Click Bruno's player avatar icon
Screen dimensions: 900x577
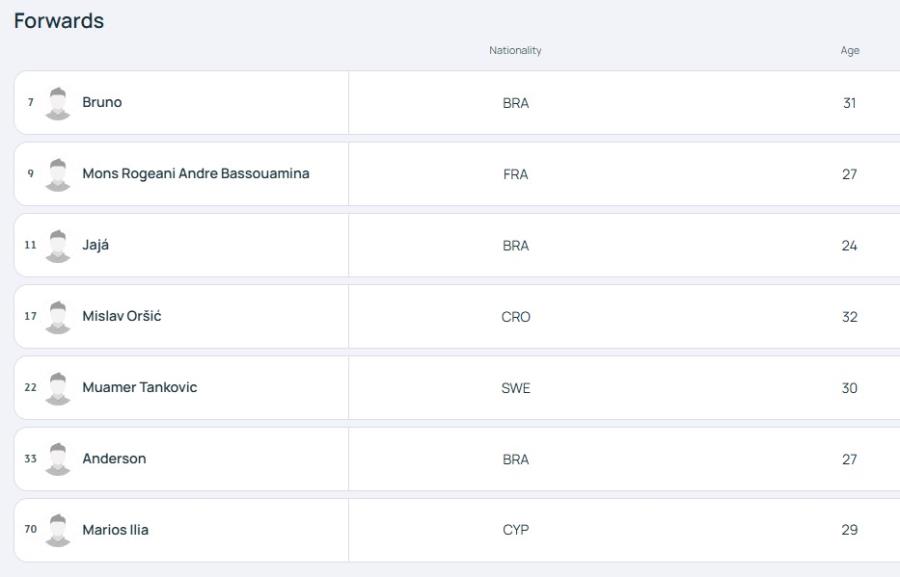coord(57,103)
